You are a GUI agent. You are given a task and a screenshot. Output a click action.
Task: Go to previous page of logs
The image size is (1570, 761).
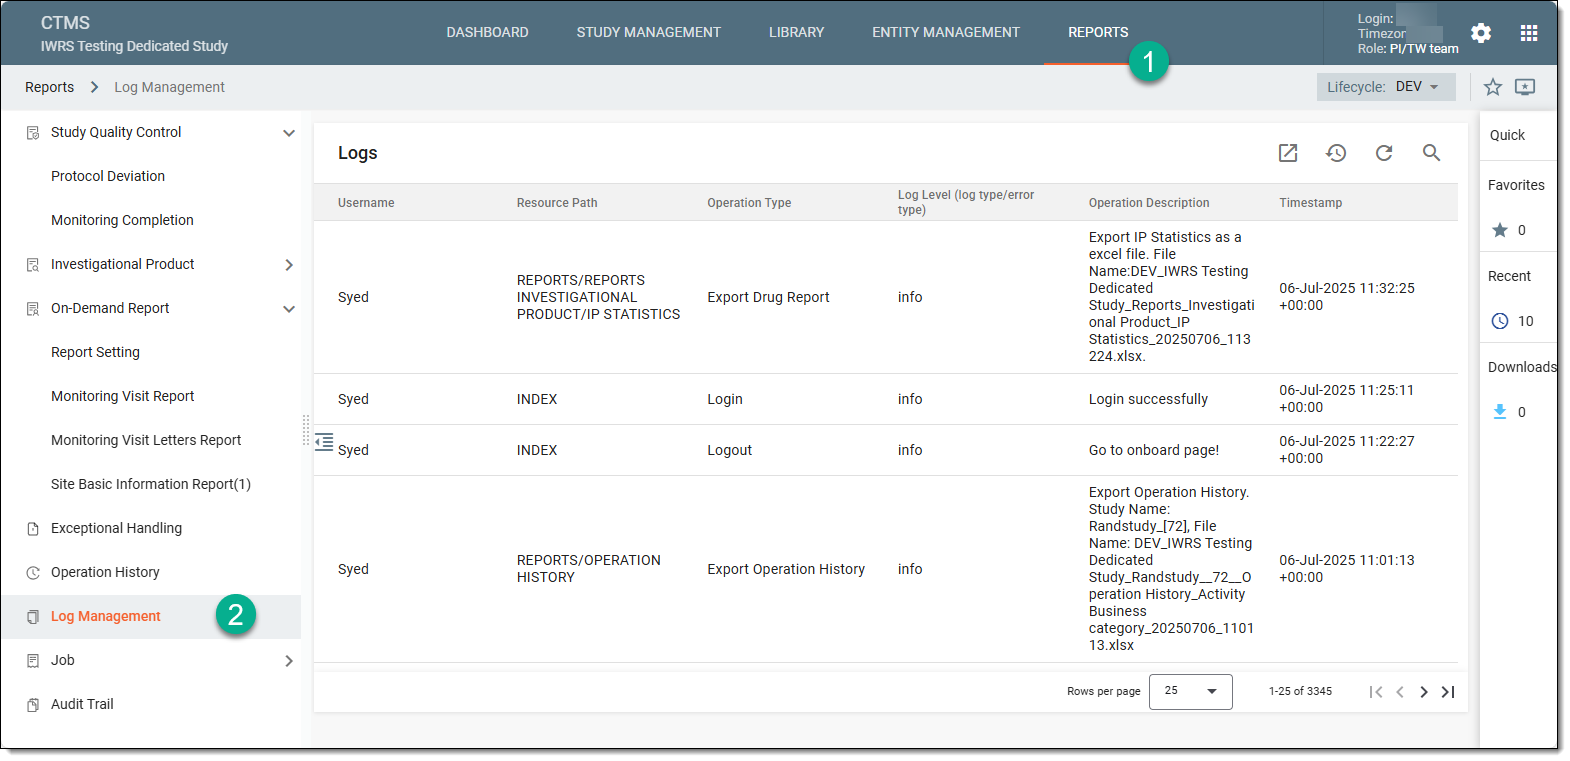click(1400, 692)
